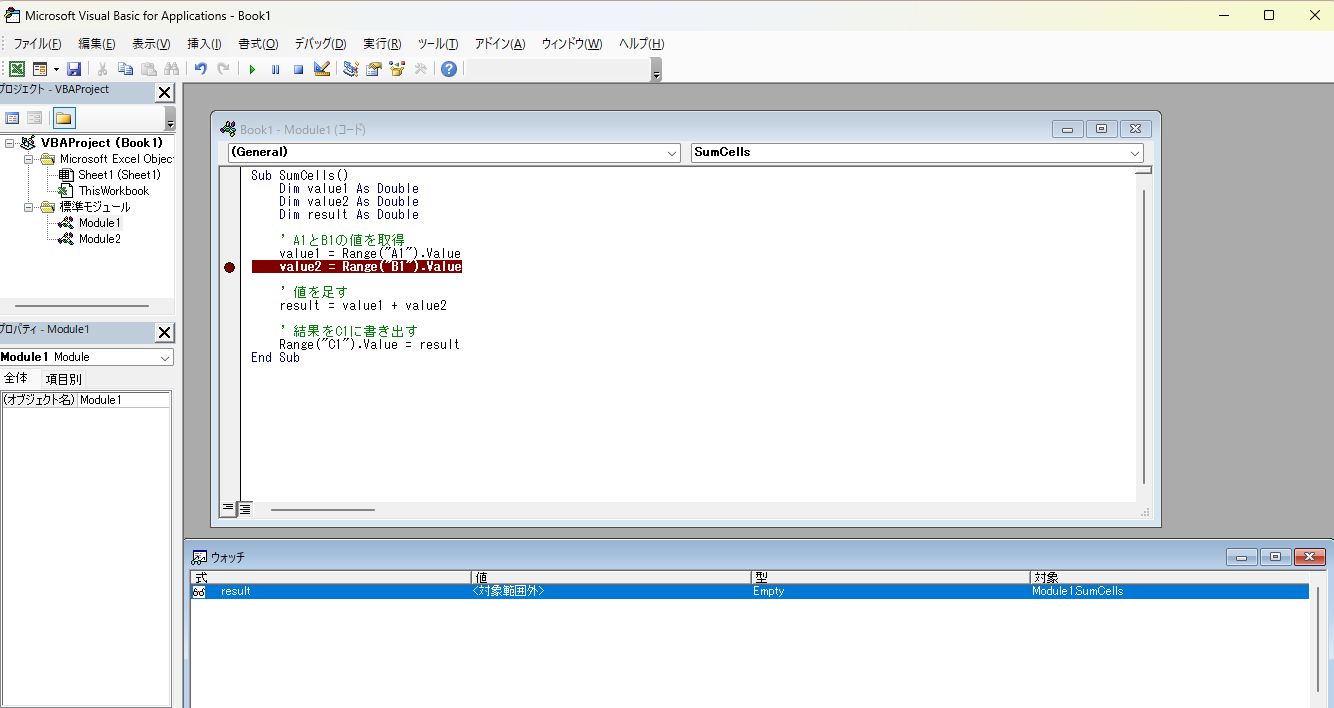Screen dimensions: 1334x708
Task: Click the code window vertical scrollbar
Action: (x=1144, y=335)
